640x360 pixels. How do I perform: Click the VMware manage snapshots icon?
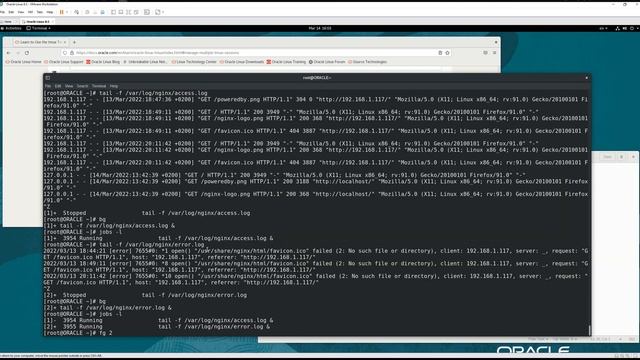pos(102,12)
